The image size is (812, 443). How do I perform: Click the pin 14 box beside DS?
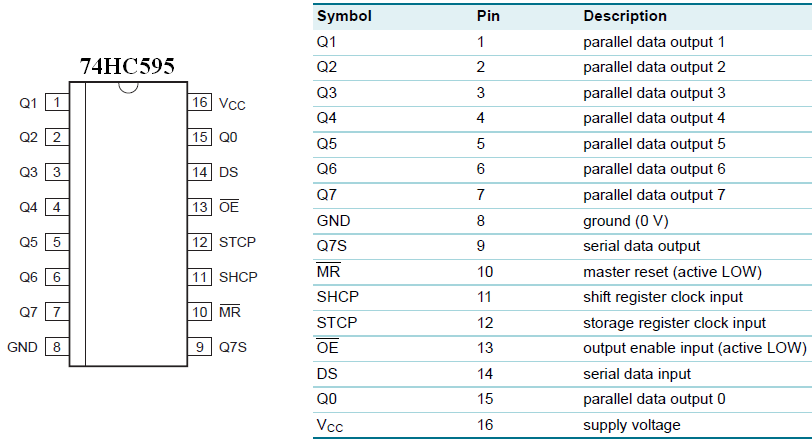tap(200, 172)
